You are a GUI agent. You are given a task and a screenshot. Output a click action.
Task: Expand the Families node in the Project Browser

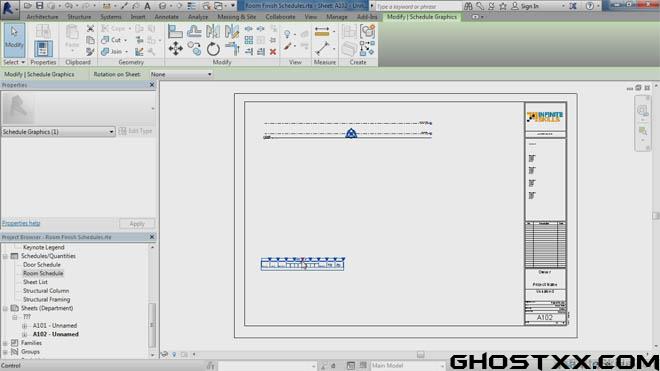click(5, 343)
